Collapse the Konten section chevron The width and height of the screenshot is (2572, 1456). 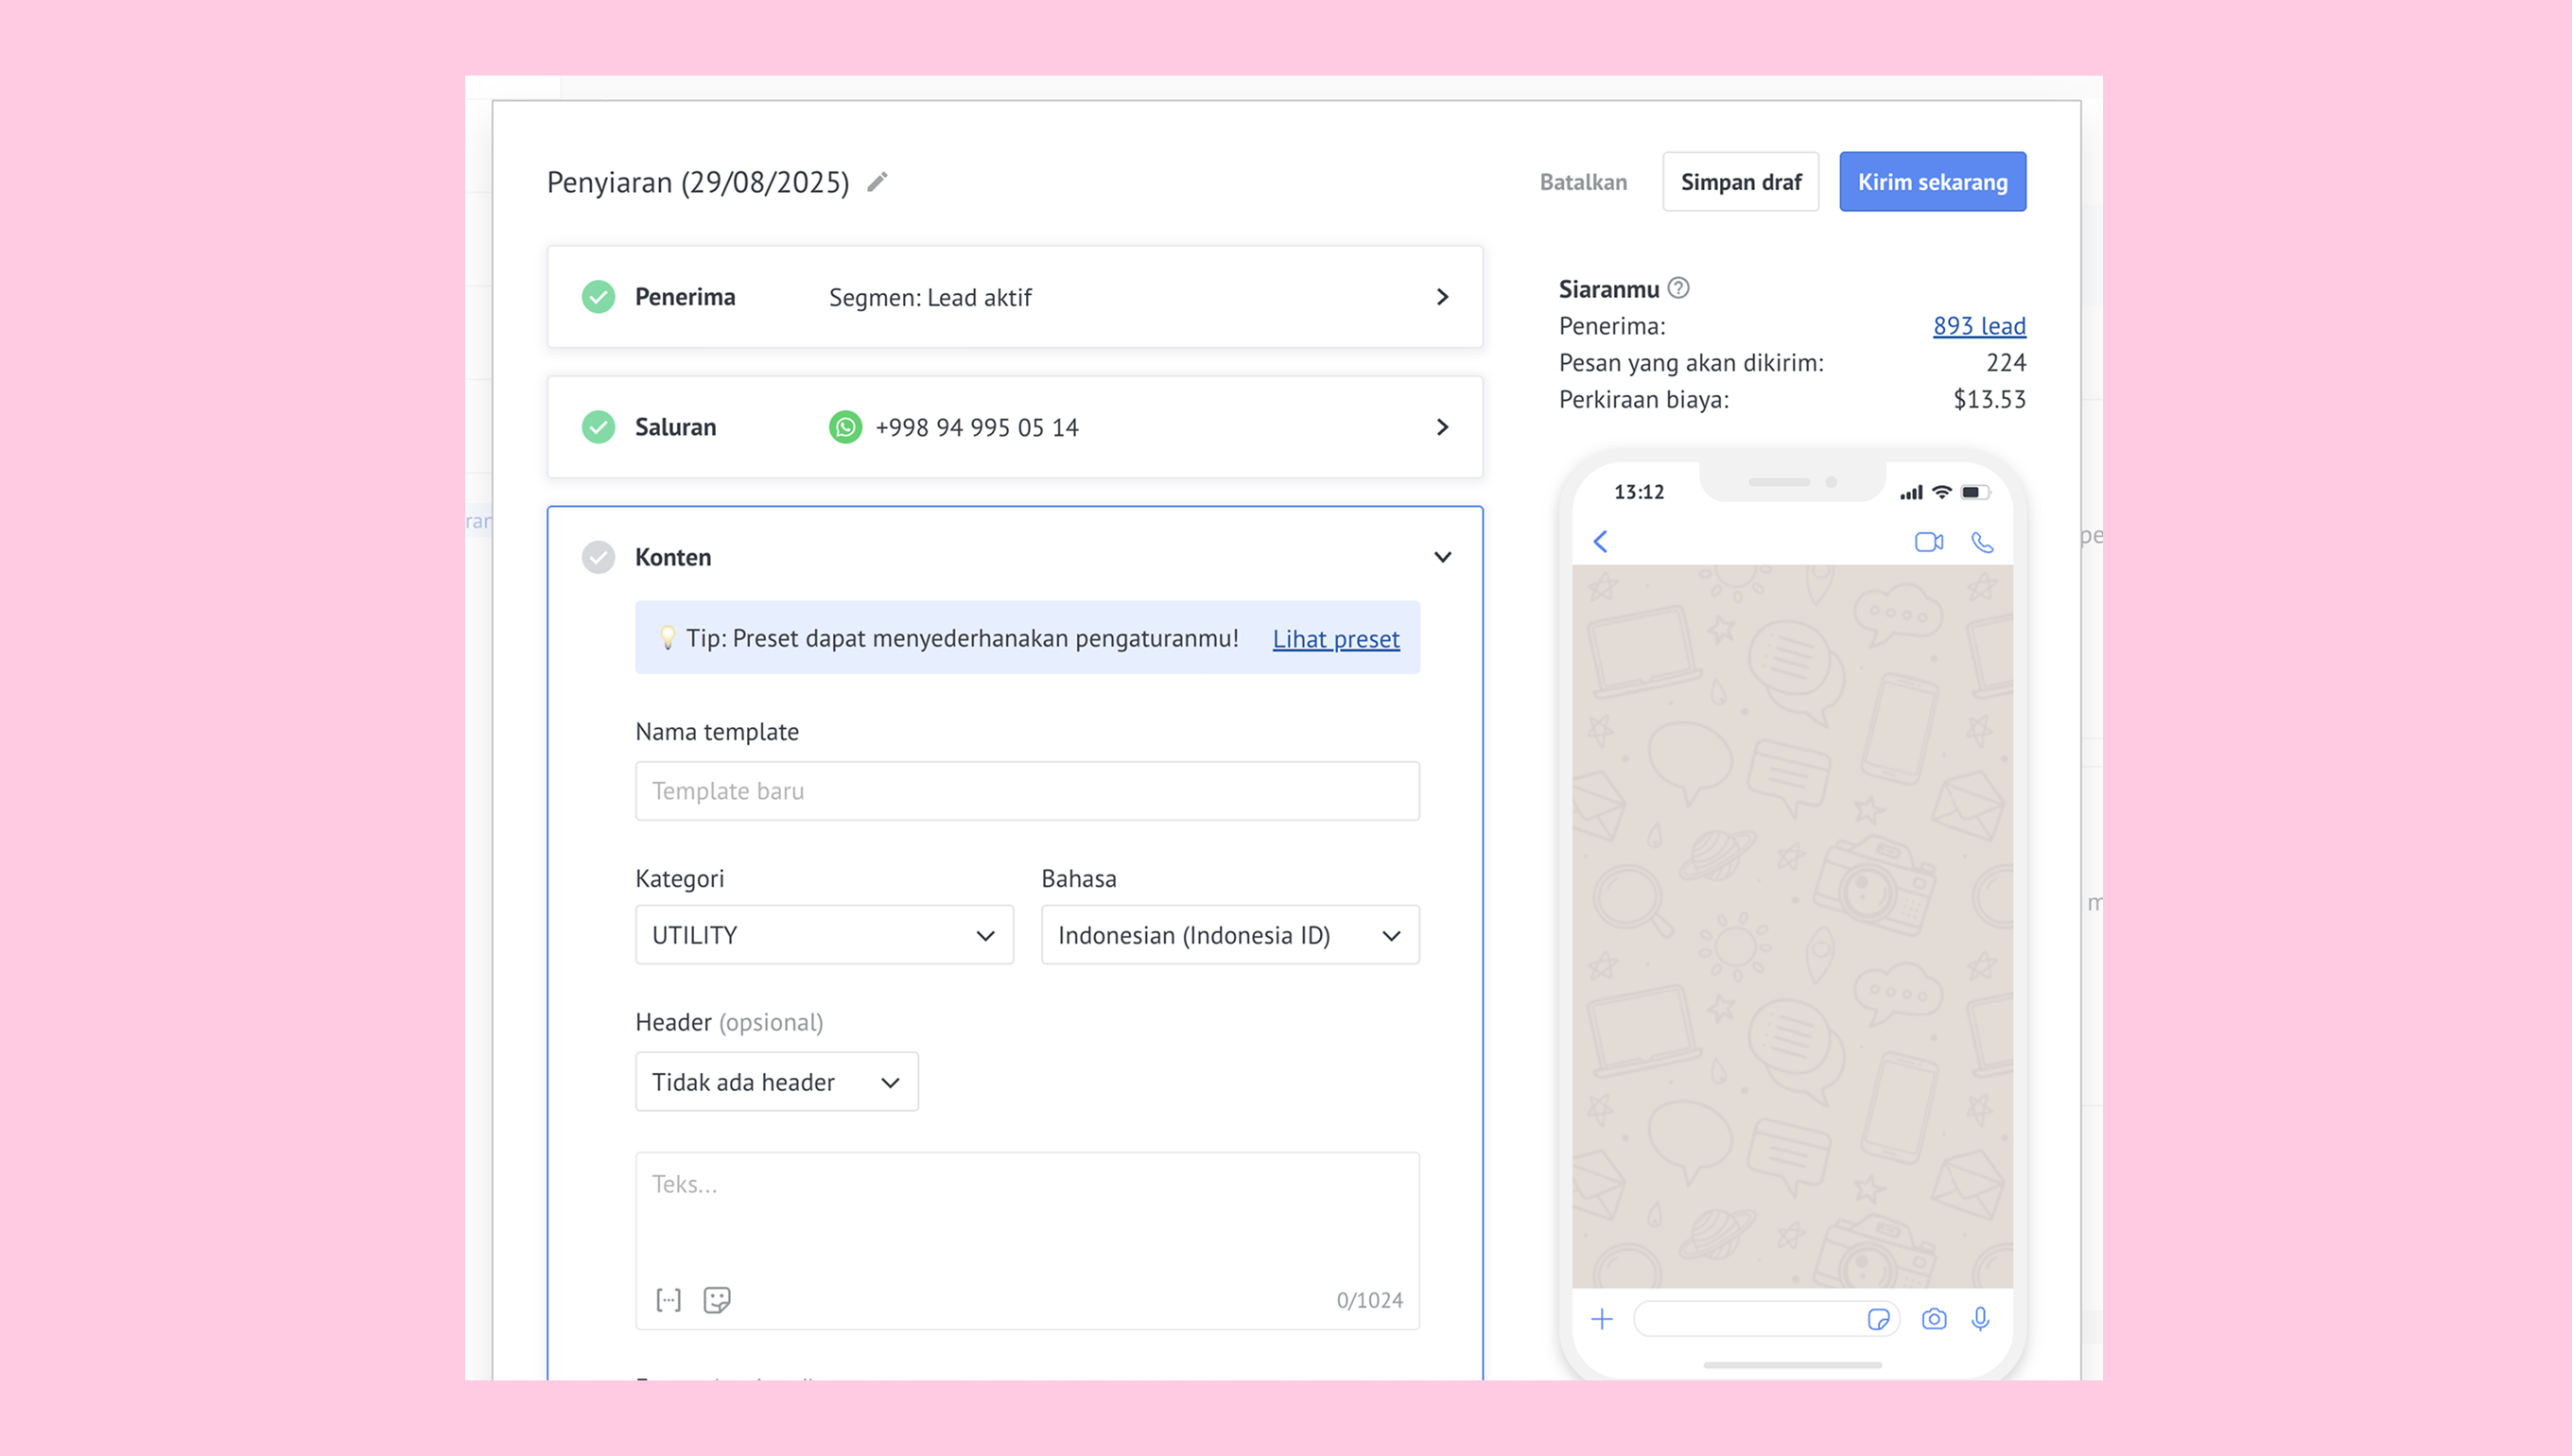click(x=1442, y=557)
